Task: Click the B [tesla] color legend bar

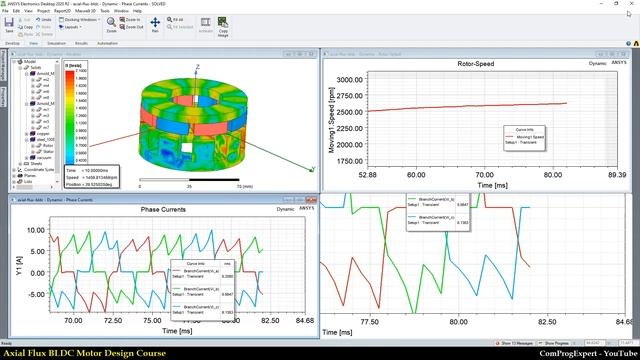Action: pyautogui.click(x=70, y=117)
